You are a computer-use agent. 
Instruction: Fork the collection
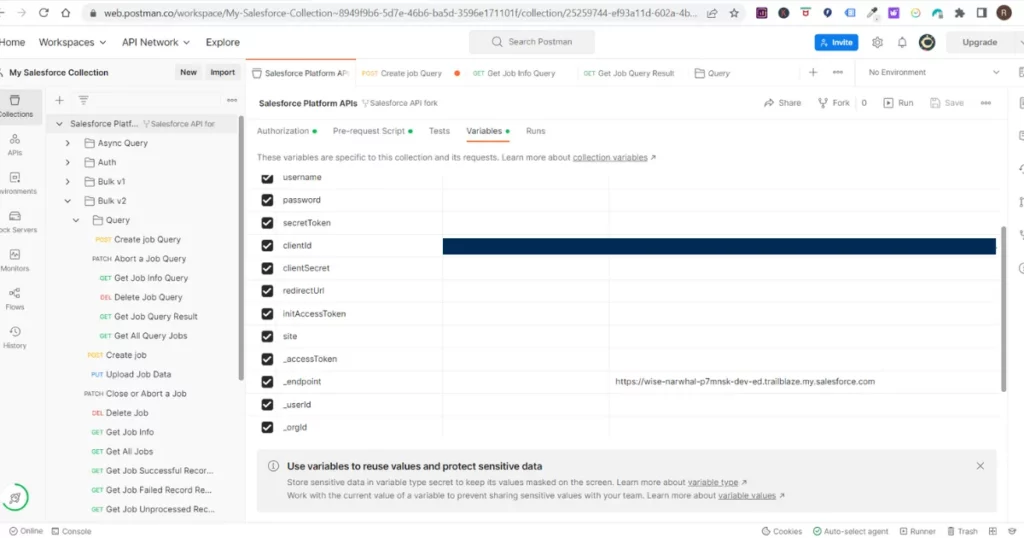tap(834, 103)
